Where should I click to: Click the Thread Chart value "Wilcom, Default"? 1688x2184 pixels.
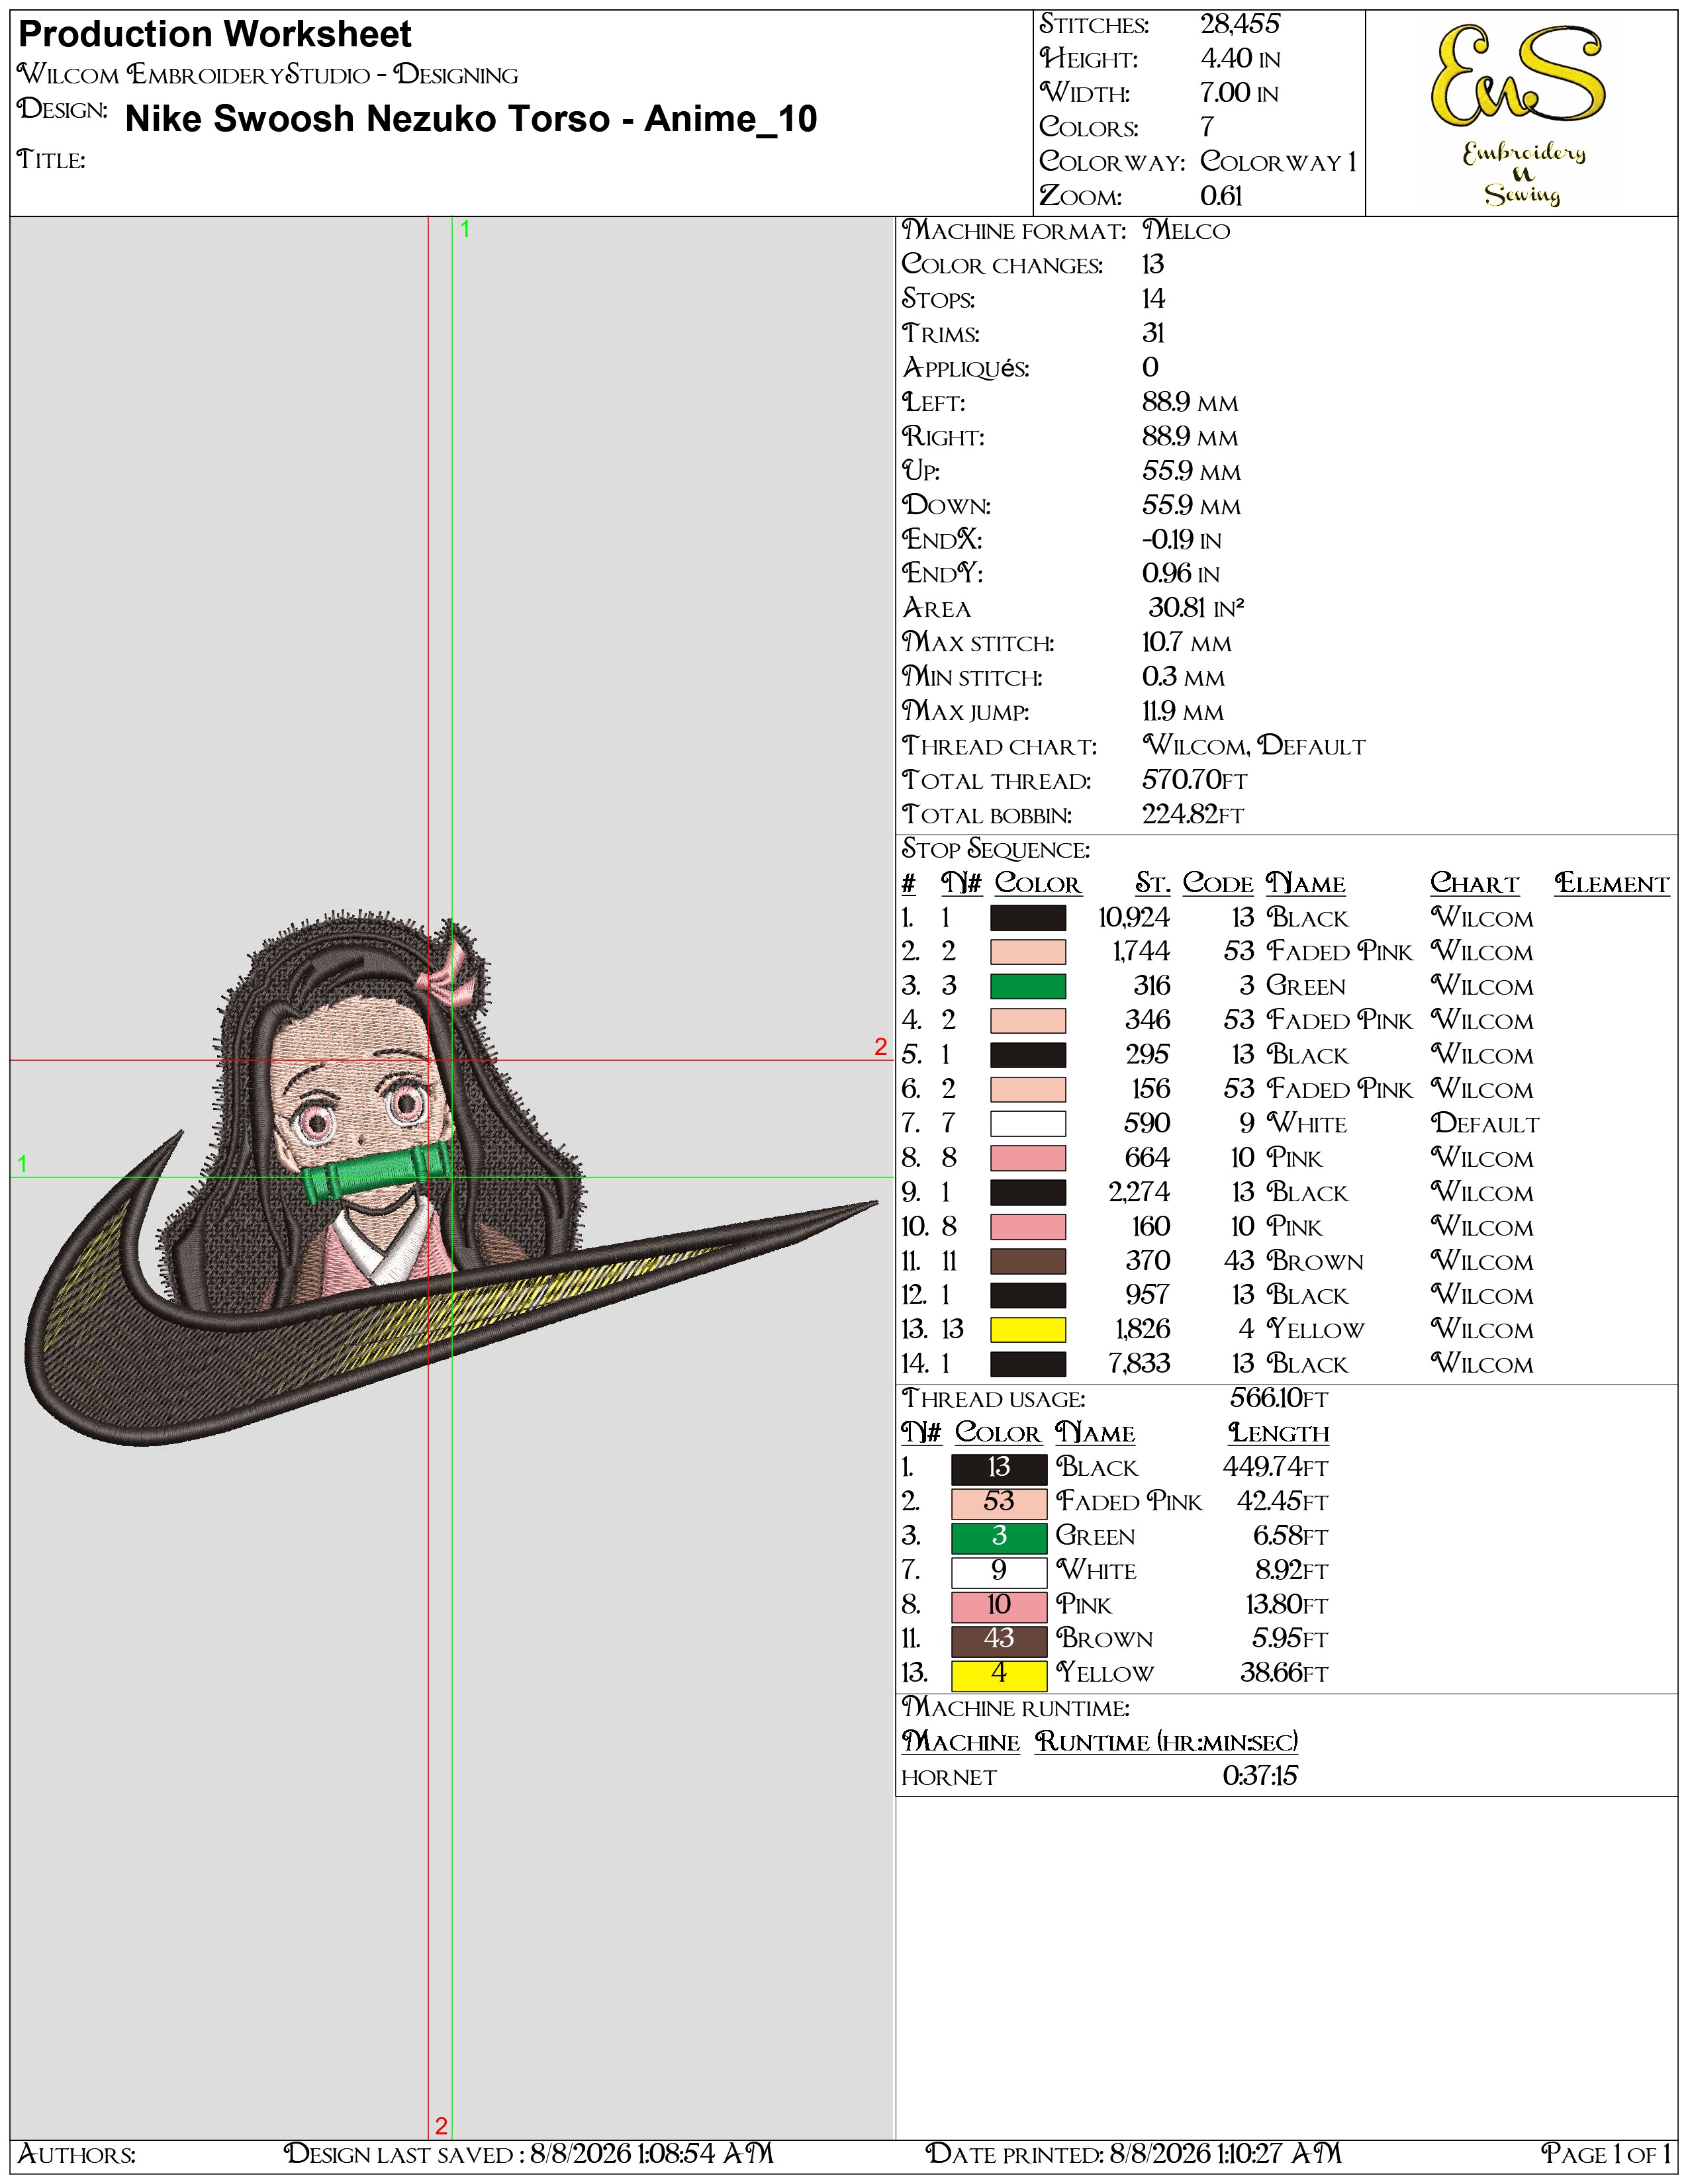coord(1254,746)
